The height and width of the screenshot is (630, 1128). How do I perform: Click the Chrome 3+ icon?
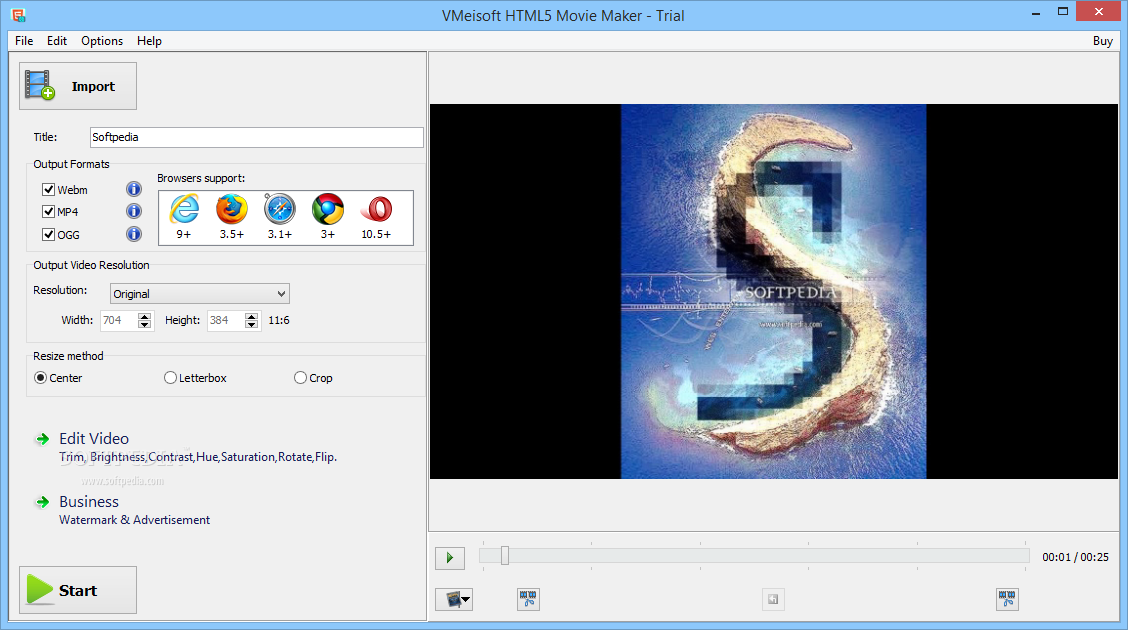[x=328, y=209]
